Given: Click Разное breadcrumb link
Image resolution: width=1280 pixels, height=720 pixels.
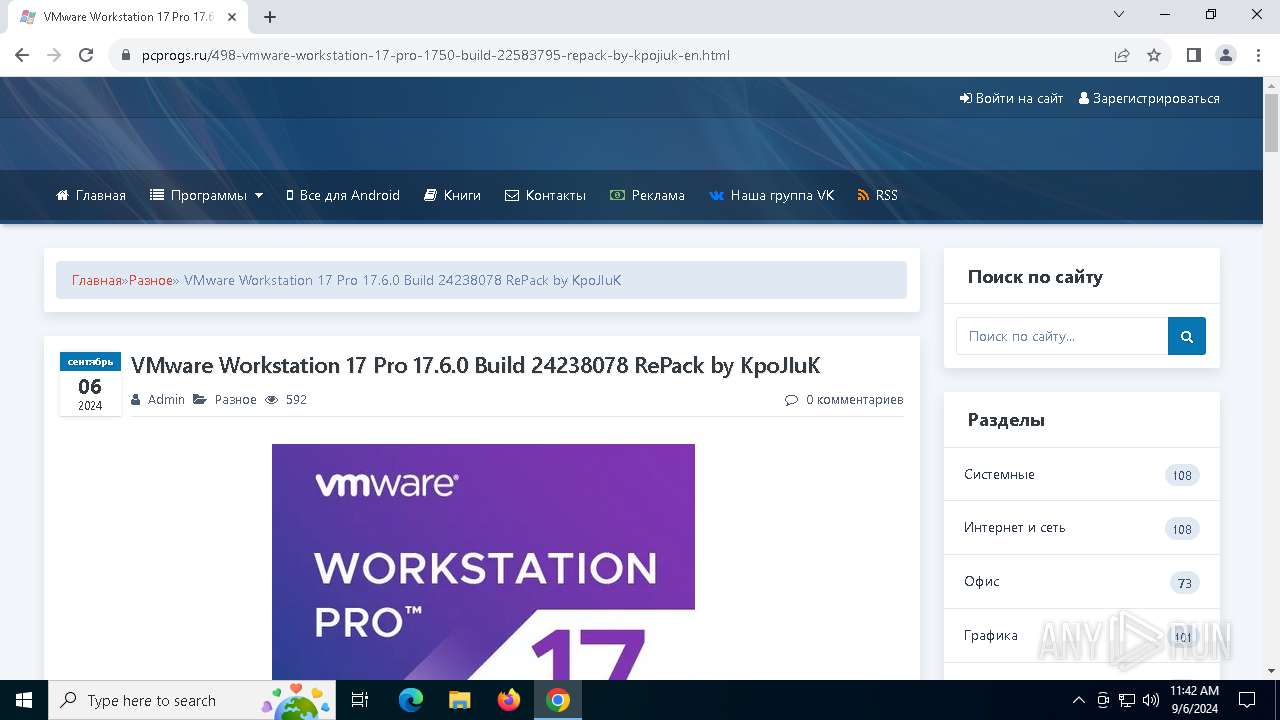Looking at the screenshot, I should 151,280.
